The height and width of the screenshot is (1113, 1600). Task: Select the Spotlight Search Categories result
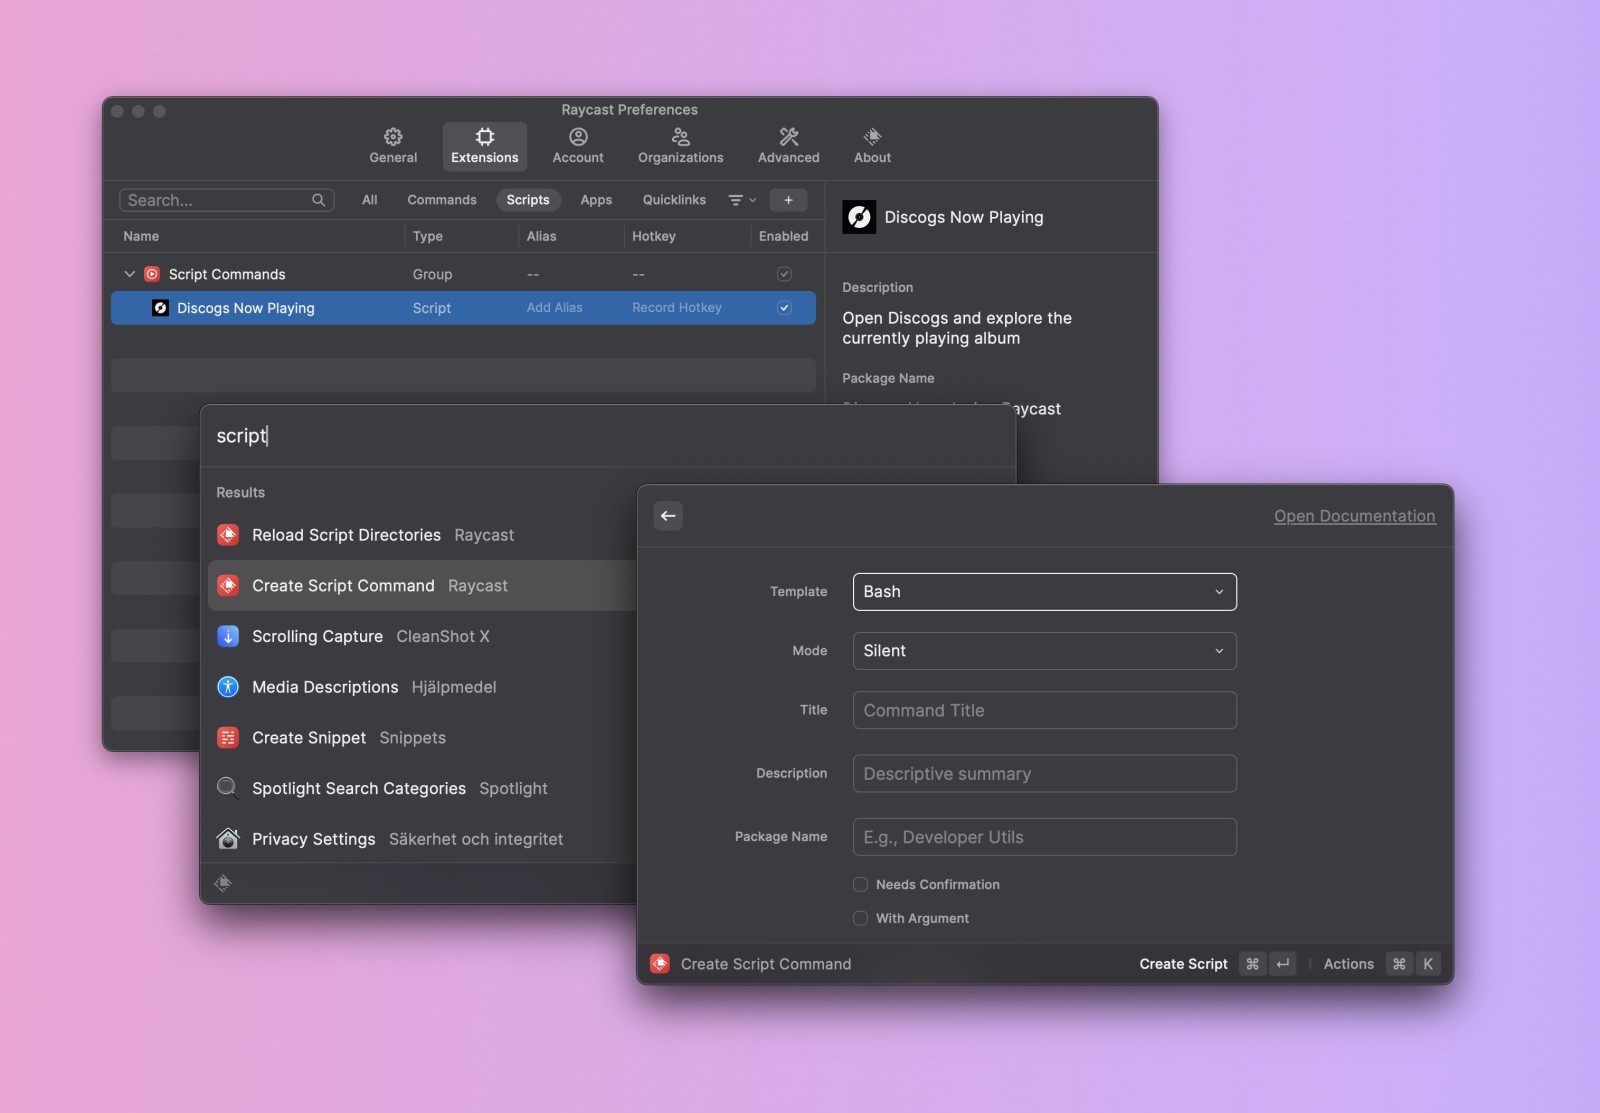(422, 788)
